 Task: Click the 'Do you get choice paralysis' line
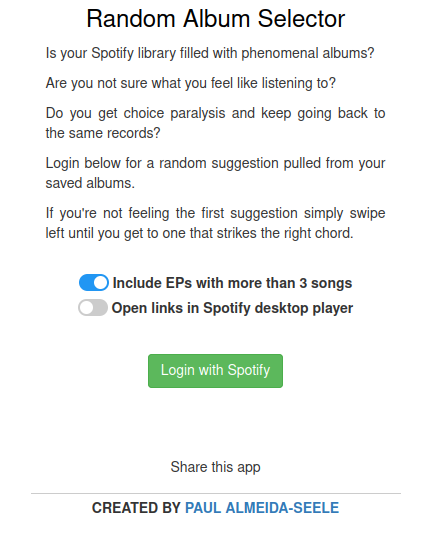[215, 113]
